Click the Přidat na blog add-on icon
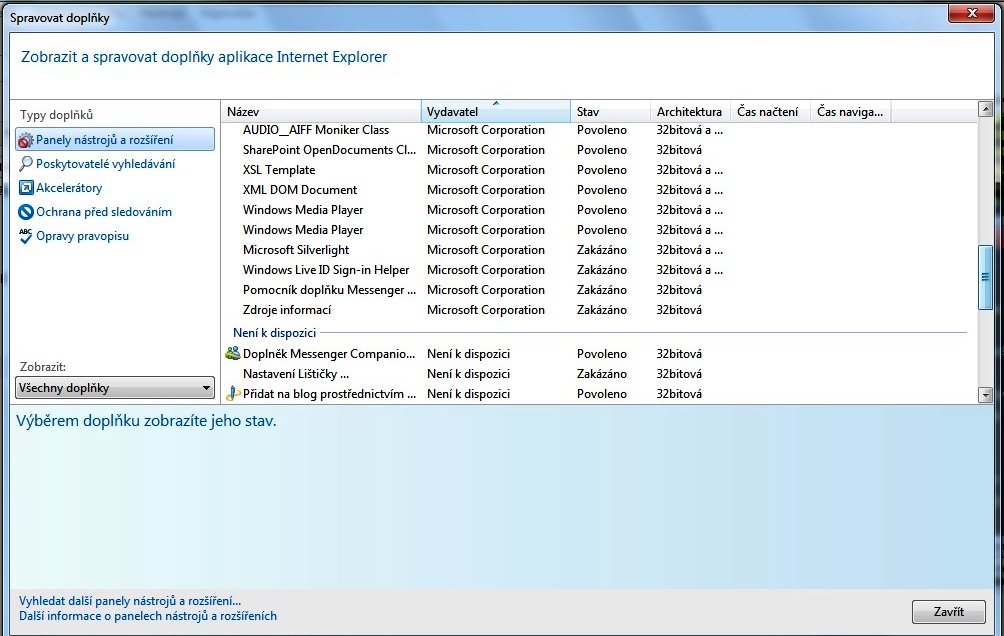1004x636 pixels. pos(233,394)
